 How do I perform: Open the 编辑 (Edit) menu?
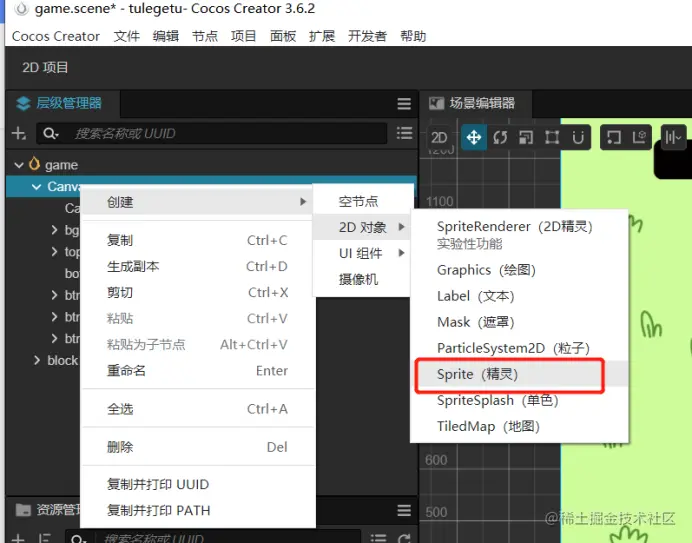(x=166, y=36)
